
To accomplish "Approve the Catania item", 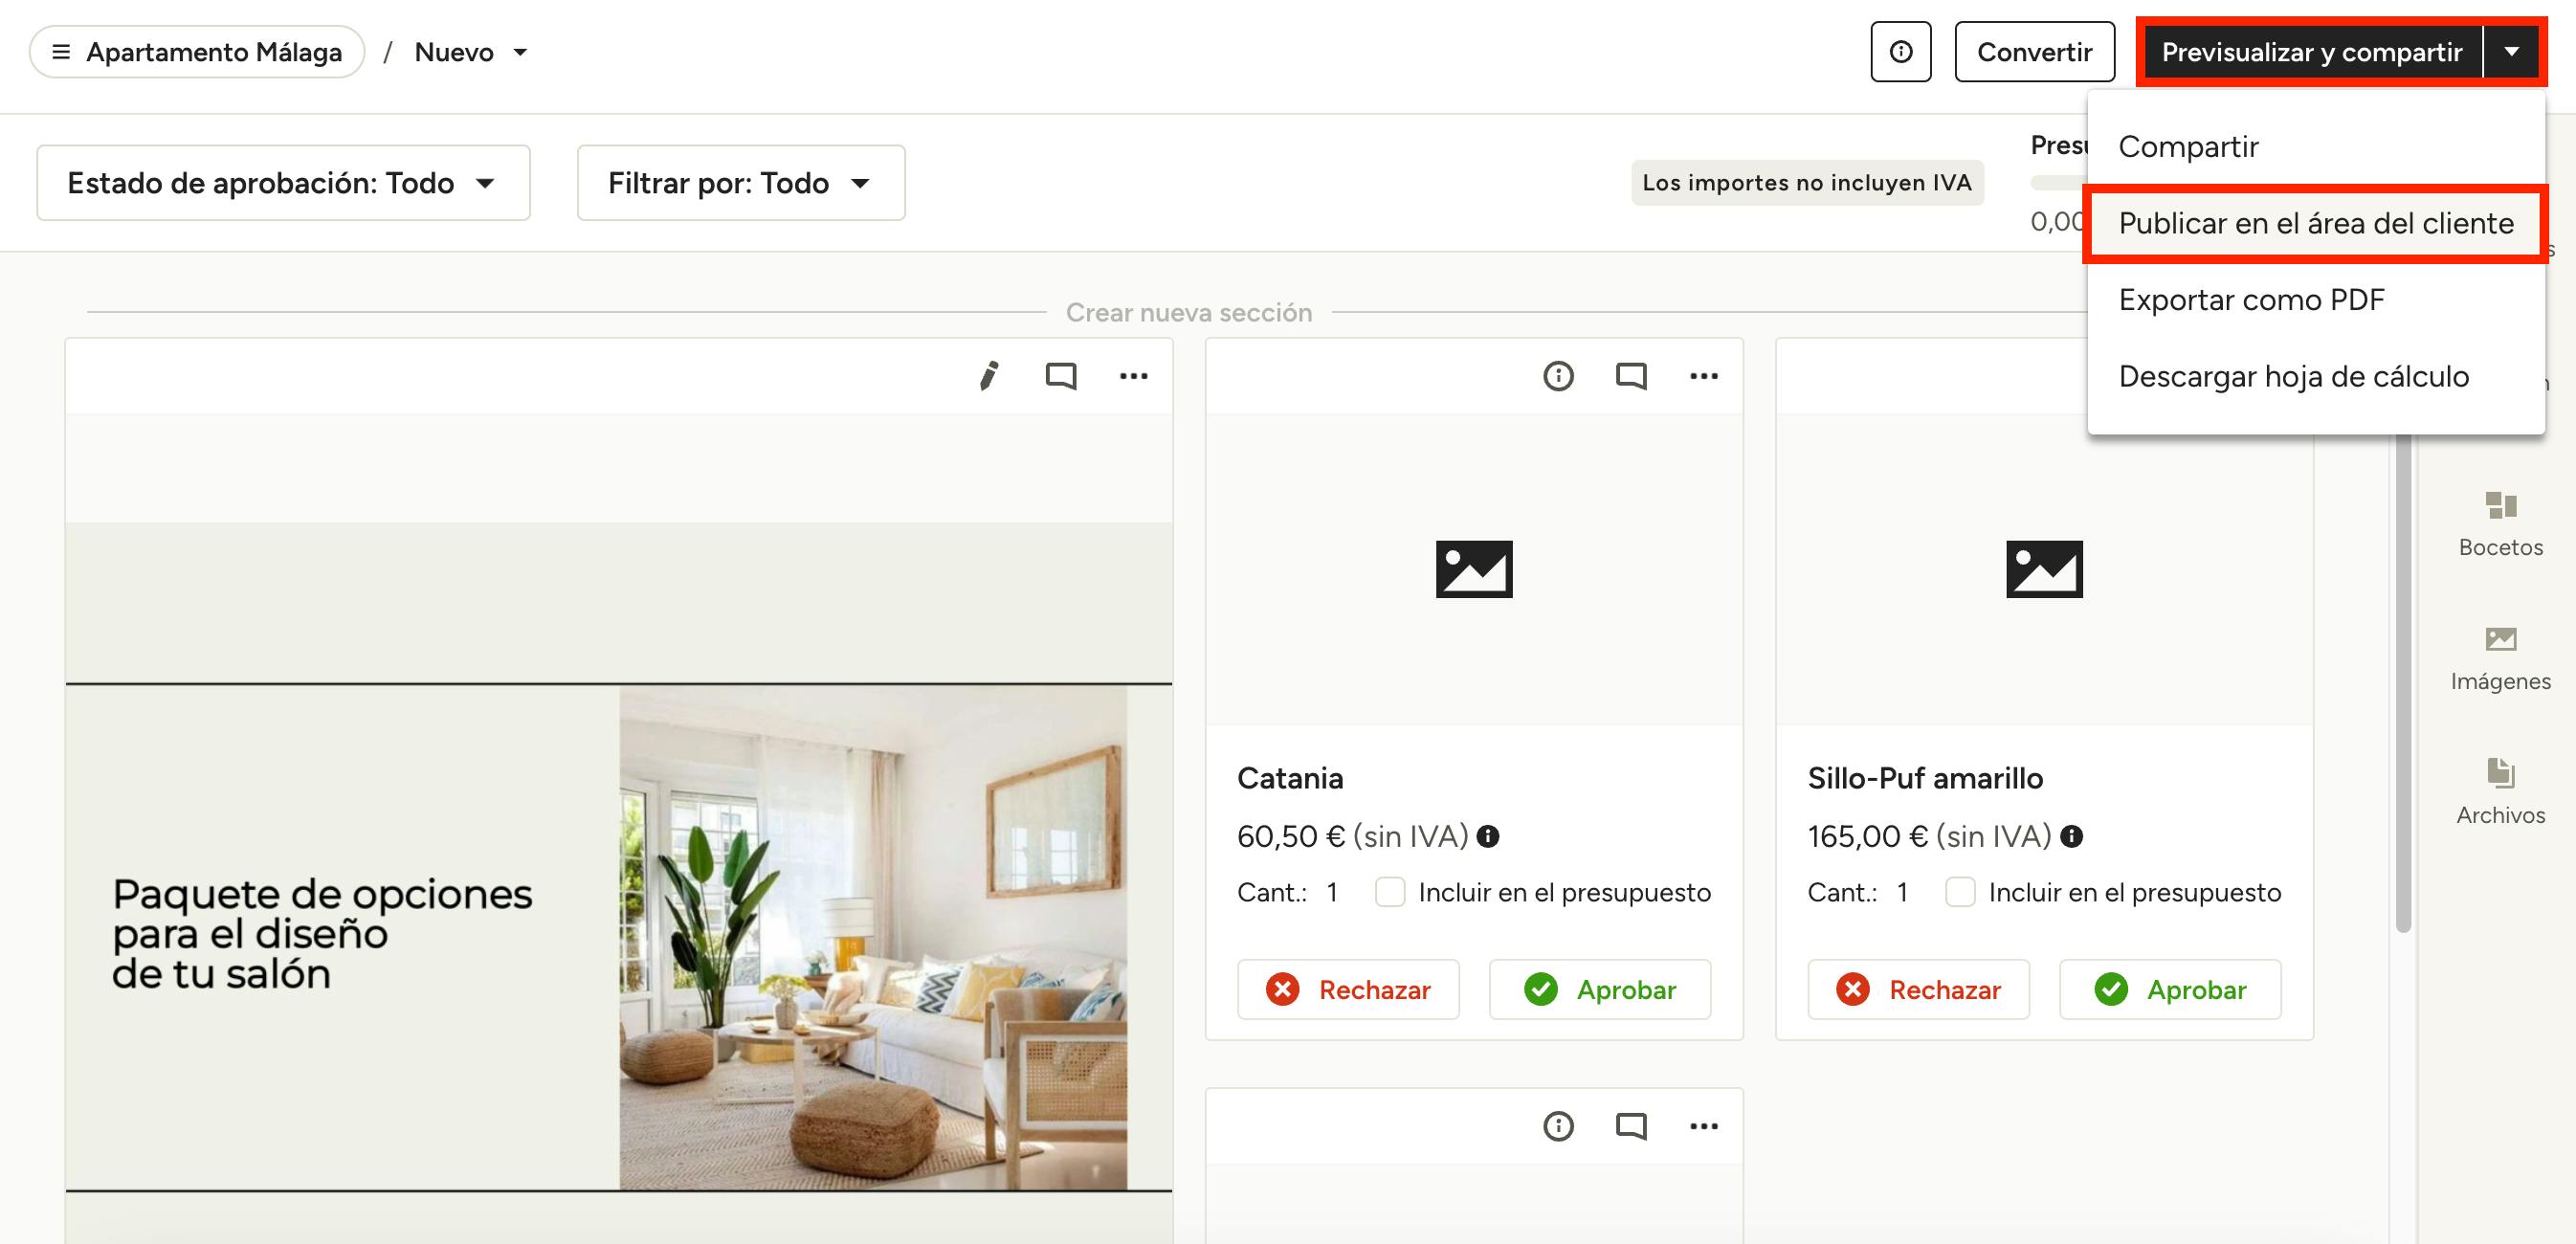I will 1599,990.
